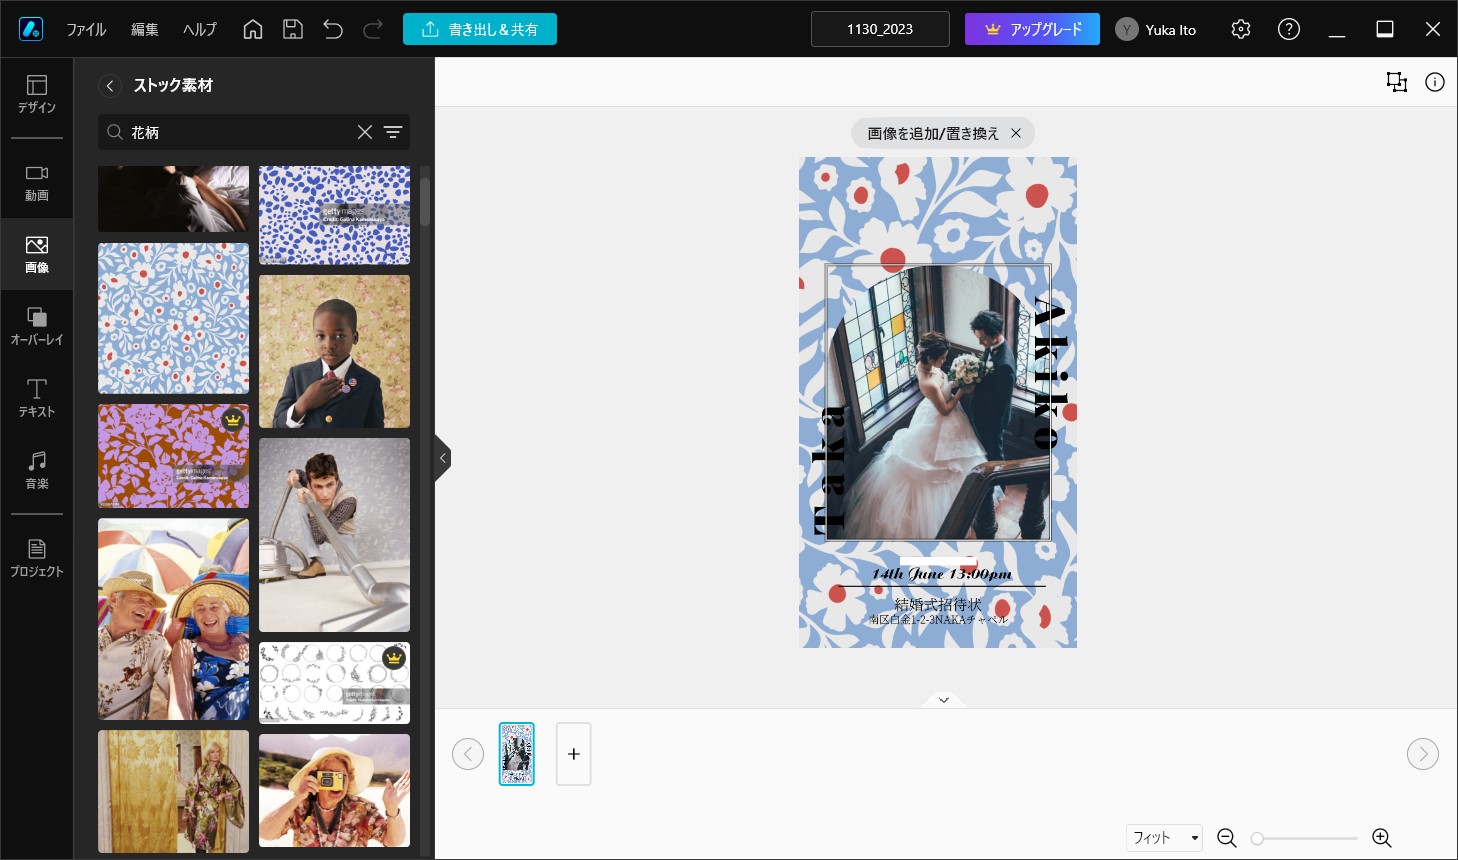Viewport: 1458px width, 860px height.
Task: Go to the next page arrow
Action: [1423, 753]
